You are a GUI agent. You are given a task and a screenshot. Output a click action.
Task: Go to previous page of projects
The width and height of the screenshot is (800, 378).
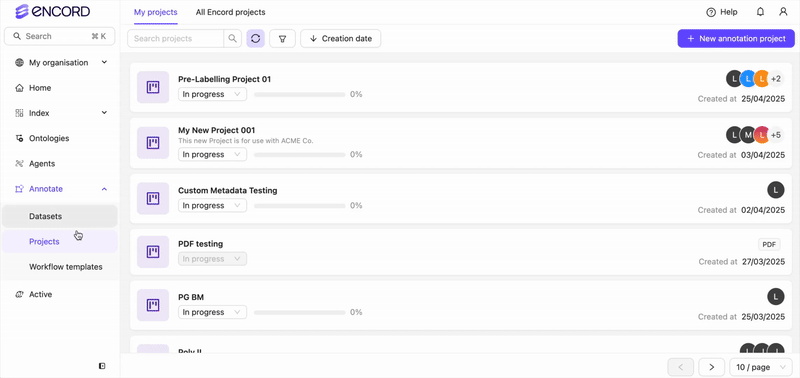[x=681, y=367]
